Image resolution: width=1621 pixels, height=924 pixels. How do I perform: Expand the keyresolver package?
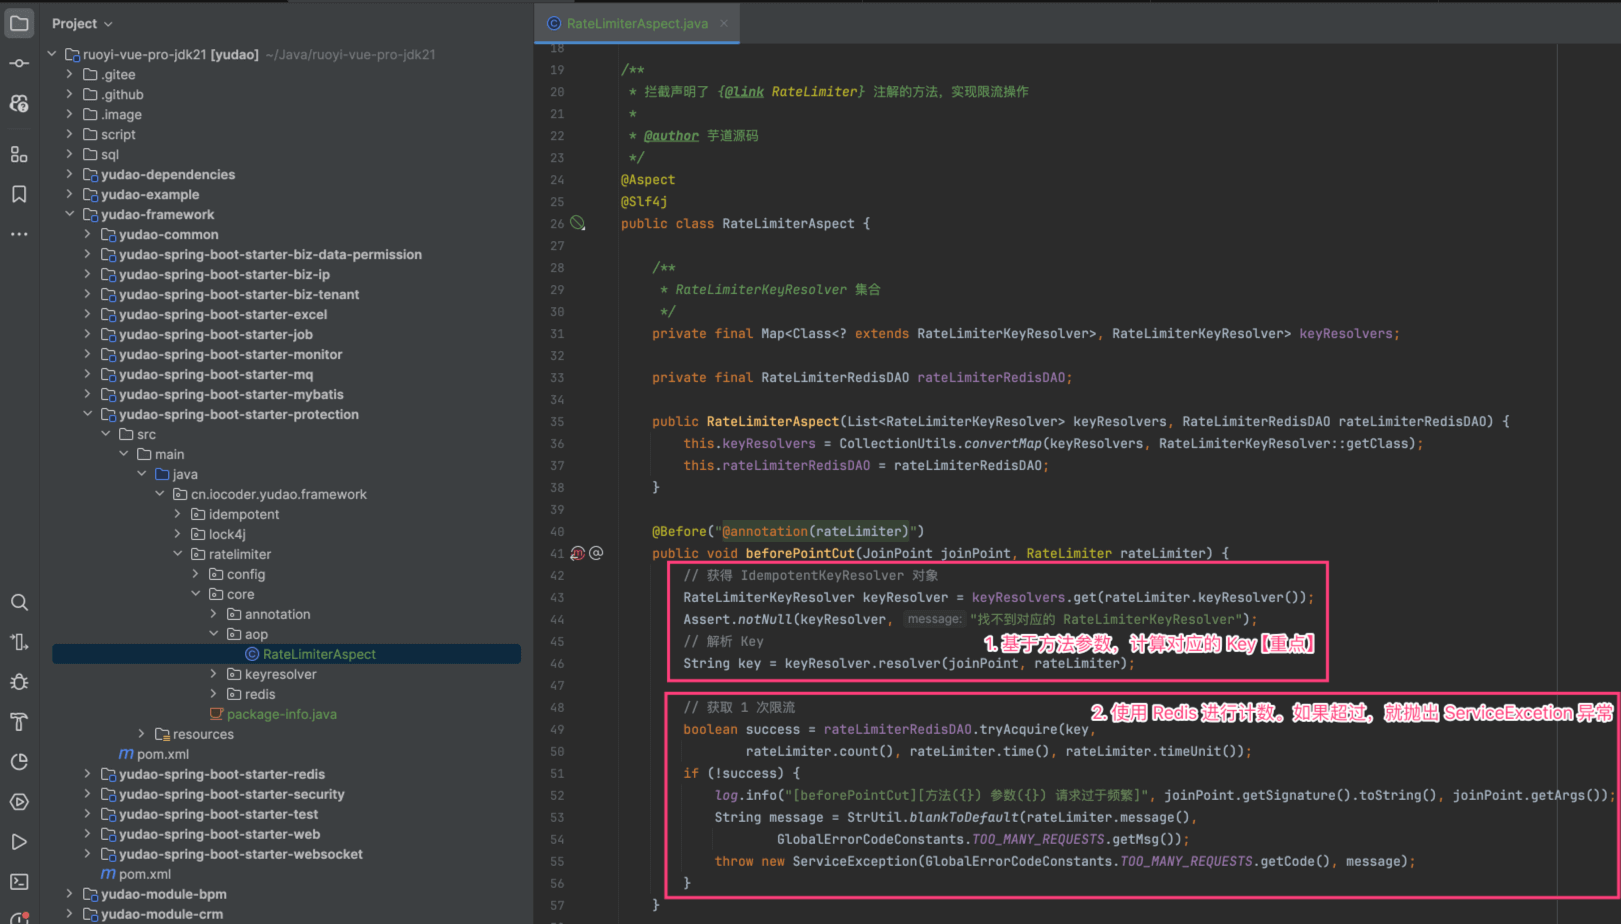coord(213,674)
